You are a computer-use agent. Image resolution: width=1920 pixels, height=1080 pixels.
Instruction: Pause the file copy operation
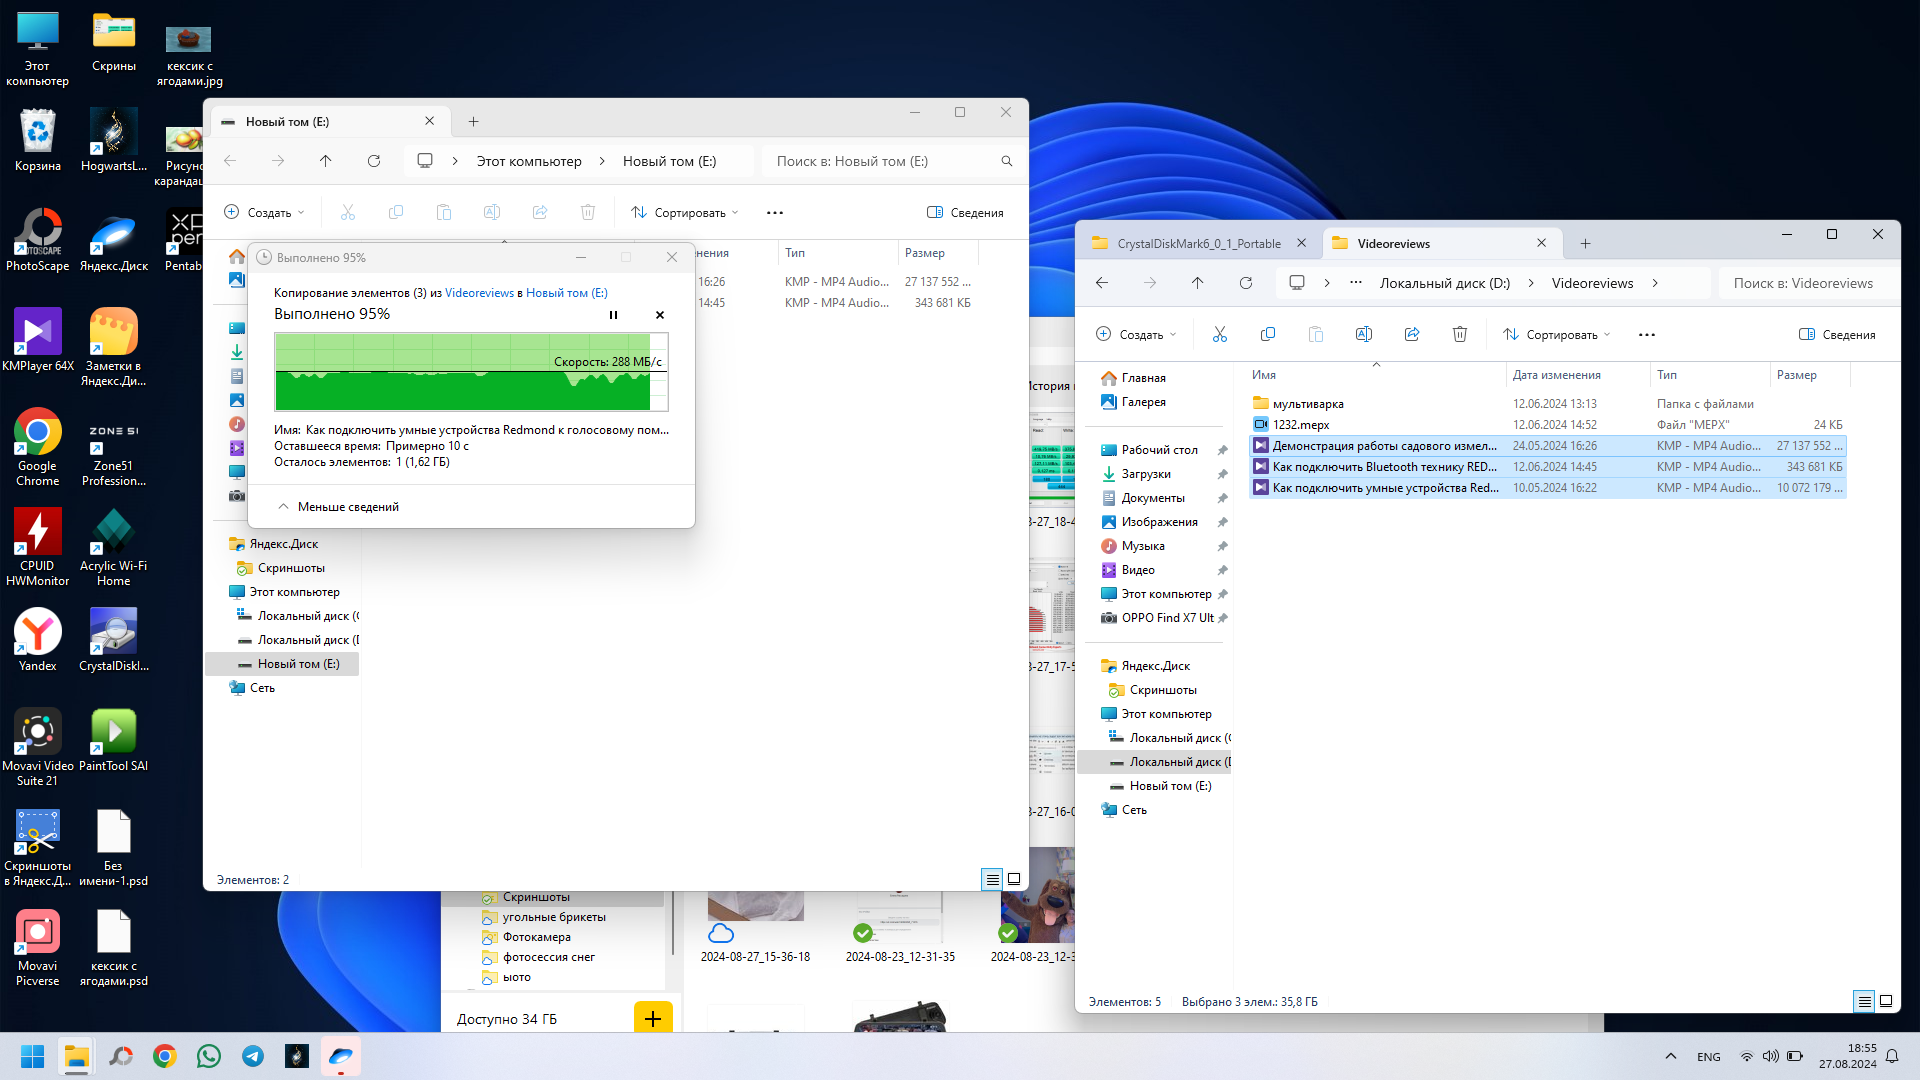[x=613, y=315]
